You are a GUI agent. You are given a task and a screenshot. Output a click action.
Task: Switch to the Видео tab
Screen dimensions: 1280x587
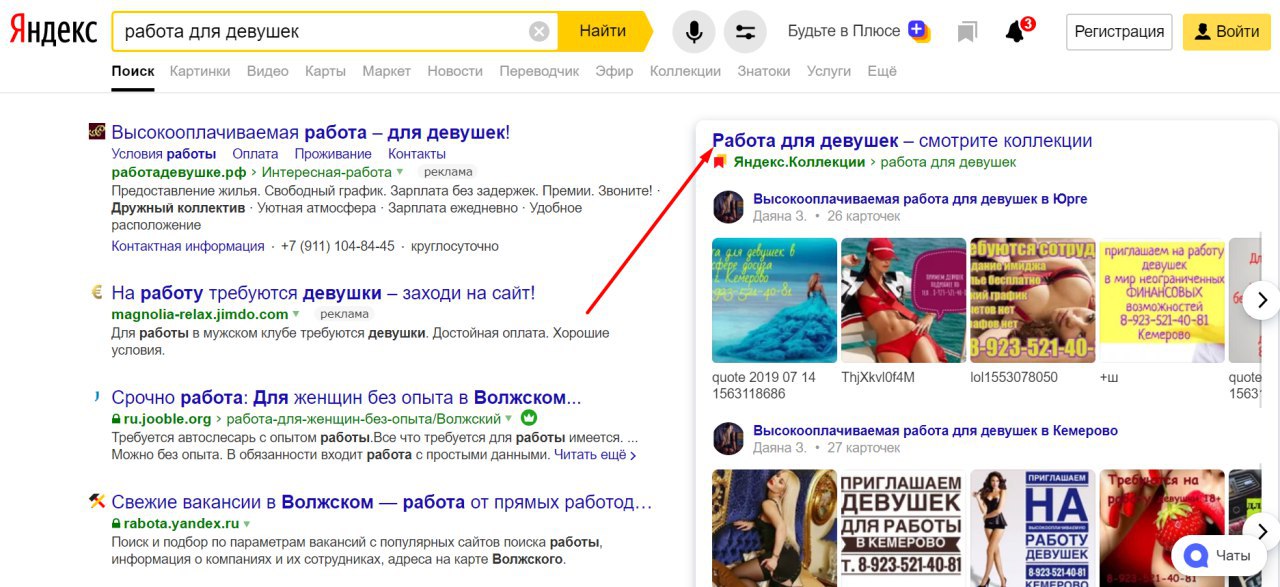267,71
